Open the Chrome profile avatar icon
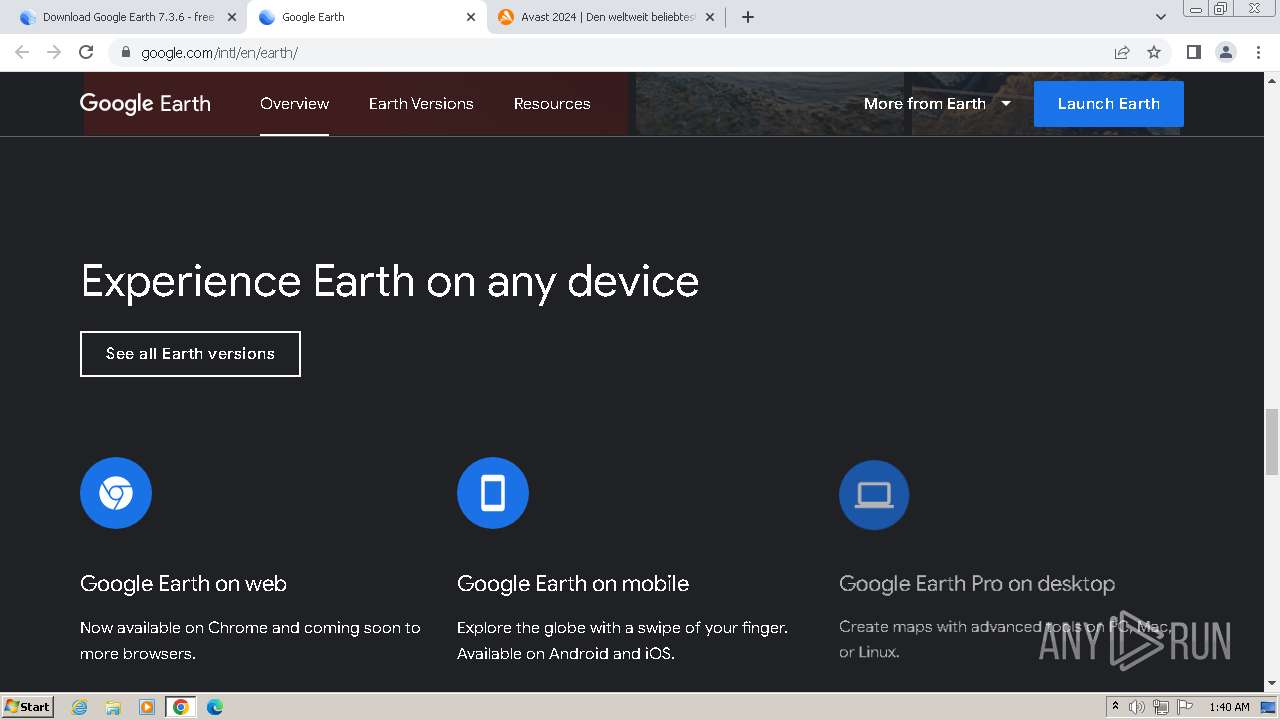Viewport: 1280px width, 720px height. [x=1226, y=52]
